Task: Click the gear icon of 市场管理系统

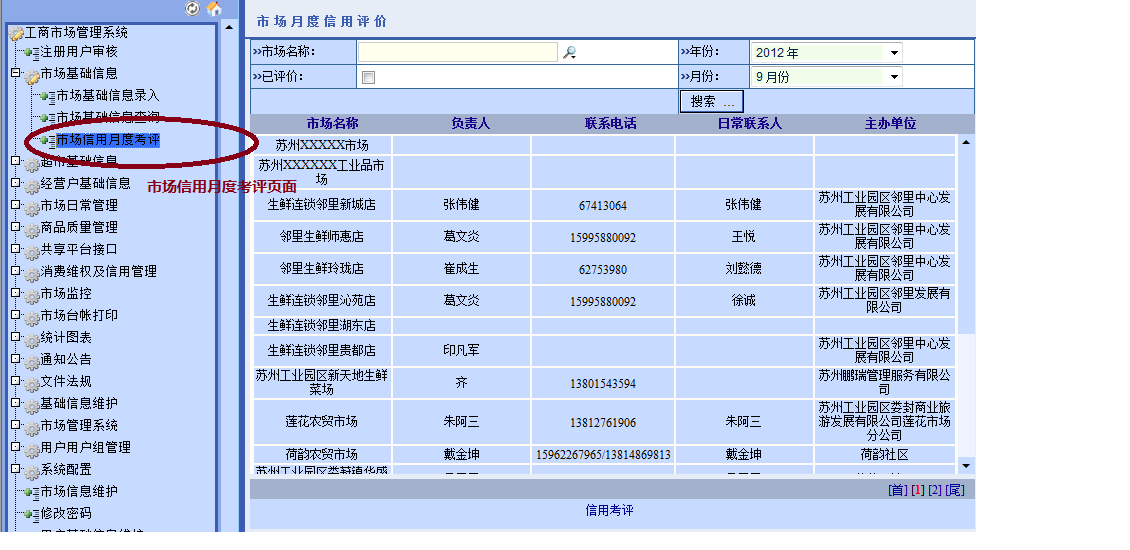Action: [32, 427]
